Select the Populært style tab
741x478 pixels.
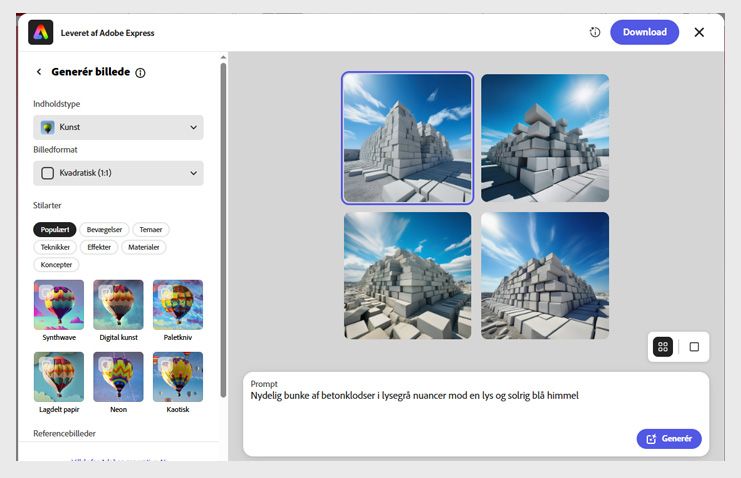tap(55, 229)
